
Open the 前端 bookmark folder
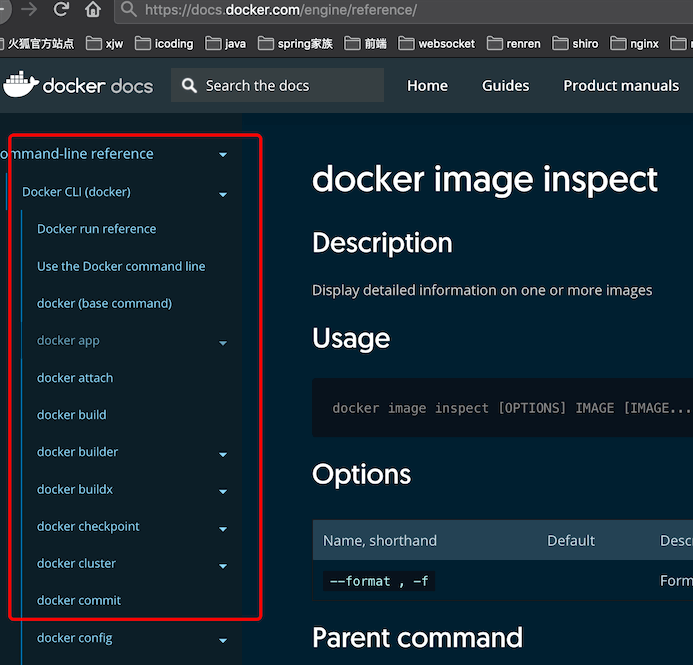click(366, 43)
